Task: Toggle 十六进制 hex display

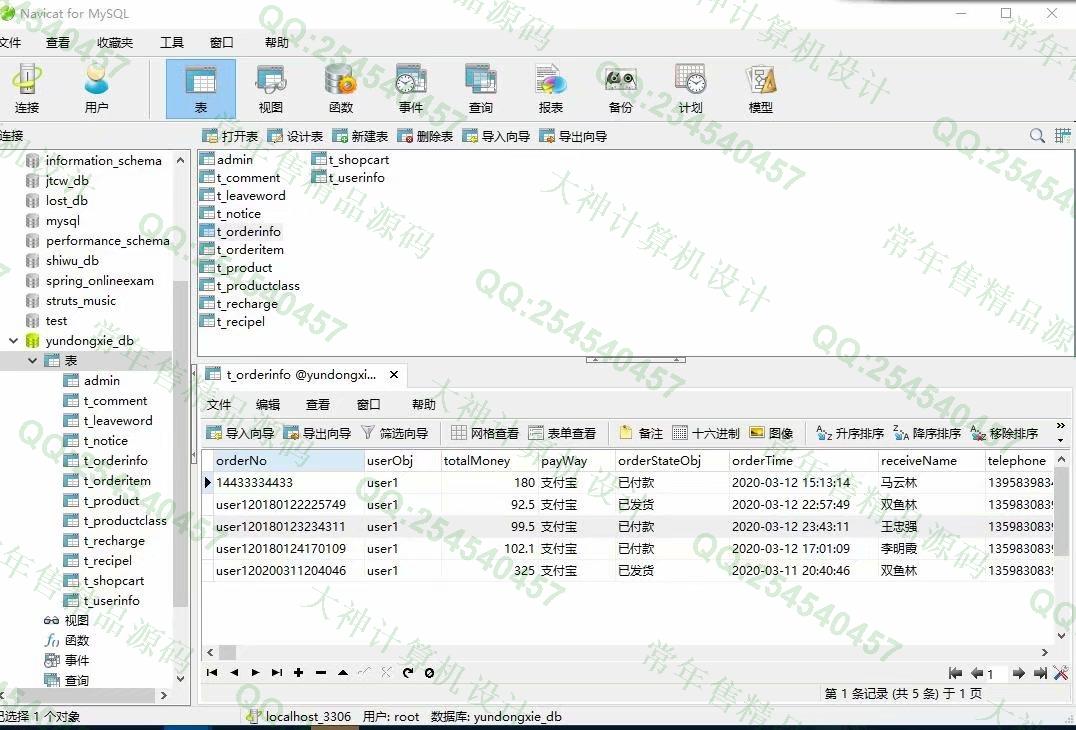Action: pyautogui.click(x=705, y=433)
